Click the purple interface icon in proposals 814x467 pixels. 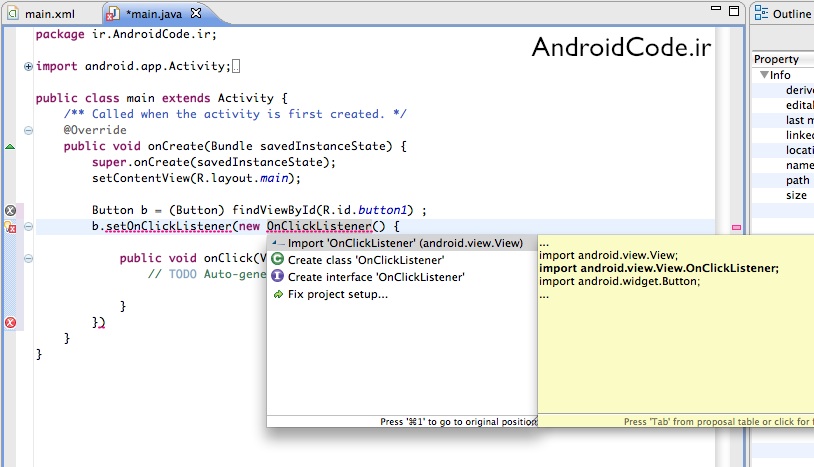278,277
